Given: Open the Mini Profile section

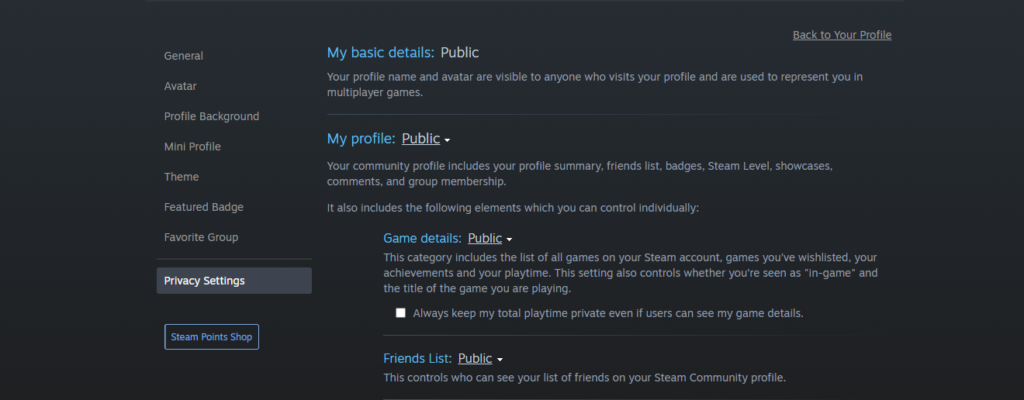Looking at the screenshot, I should pyautogui.click(x=192, y=146).
